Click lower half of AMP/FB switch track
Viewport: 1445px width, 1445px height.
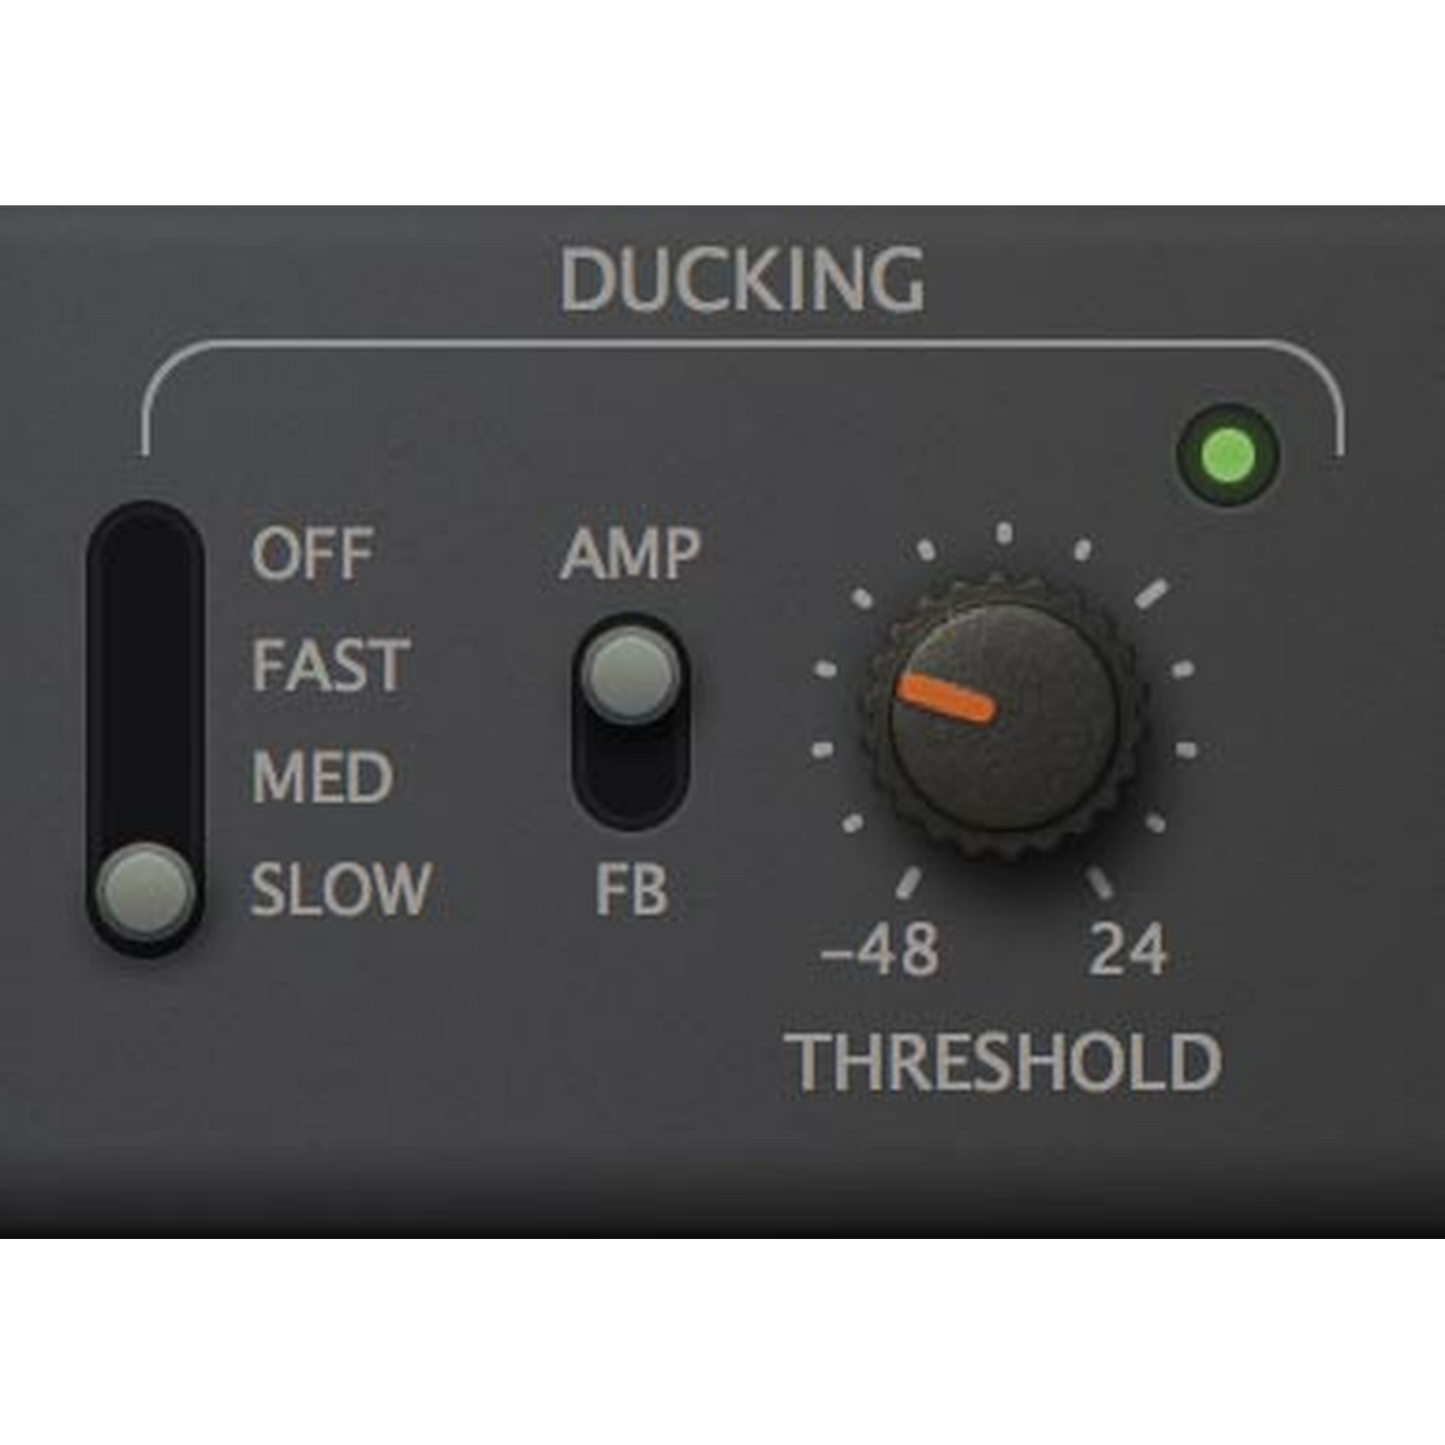pos(630,780)
